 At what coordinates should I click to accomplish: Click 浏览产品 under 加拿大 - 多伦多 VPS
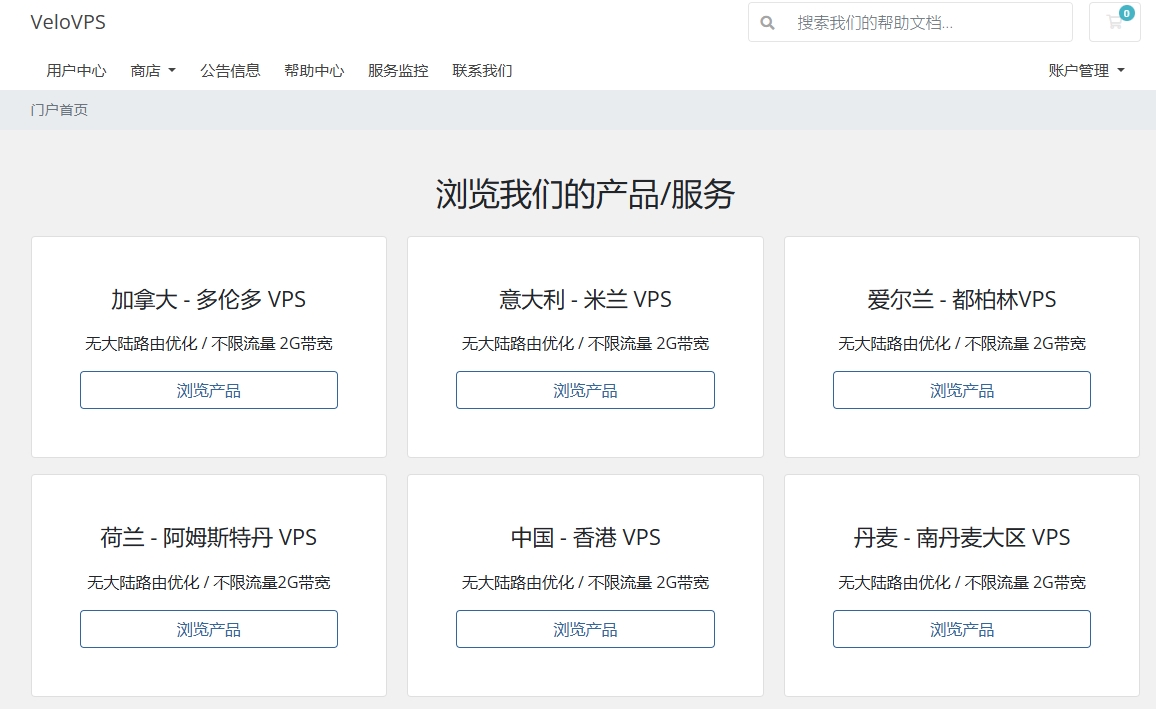coord(208,390)
